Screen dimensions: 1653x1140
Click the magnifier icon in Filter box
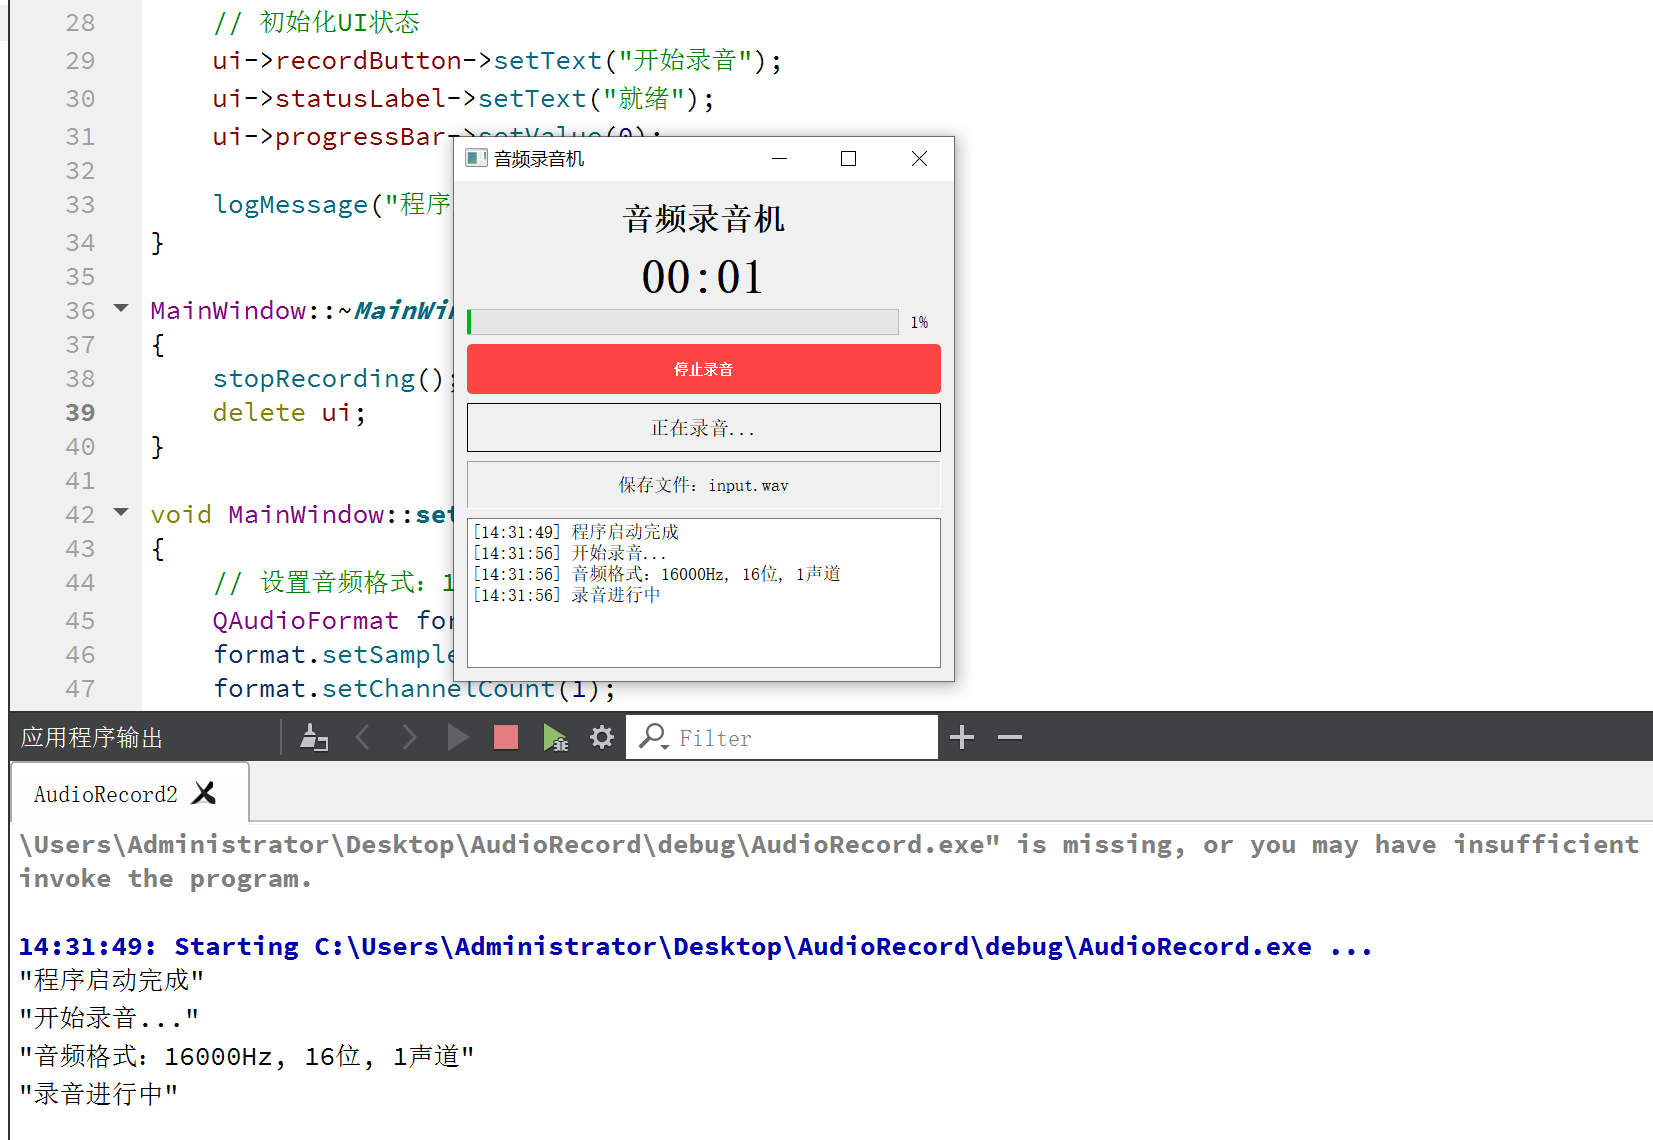(653, 737)
